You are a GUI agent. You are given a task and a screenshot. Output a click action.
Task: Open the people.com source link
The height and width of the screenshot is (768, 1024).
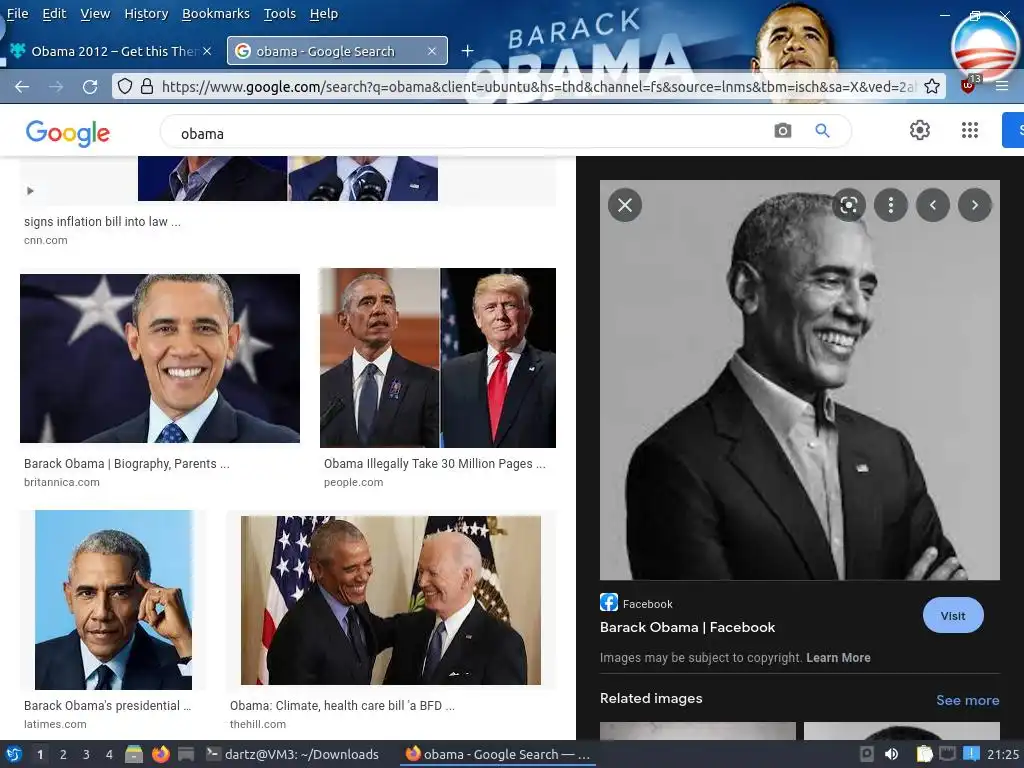[x=353, y=483]
